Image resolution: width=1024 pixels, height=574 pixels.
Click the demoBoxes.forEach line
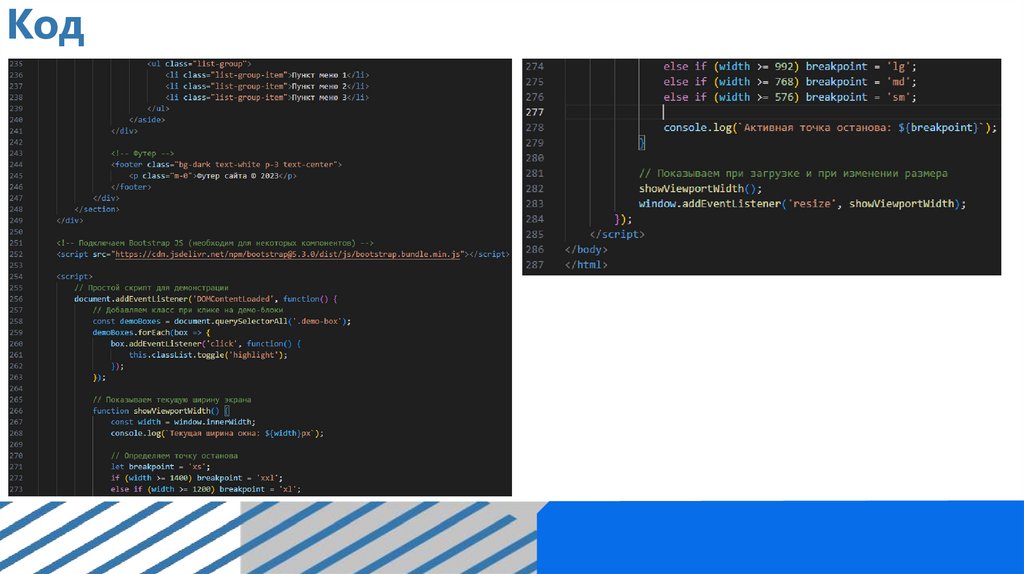(x=151, y=332)
